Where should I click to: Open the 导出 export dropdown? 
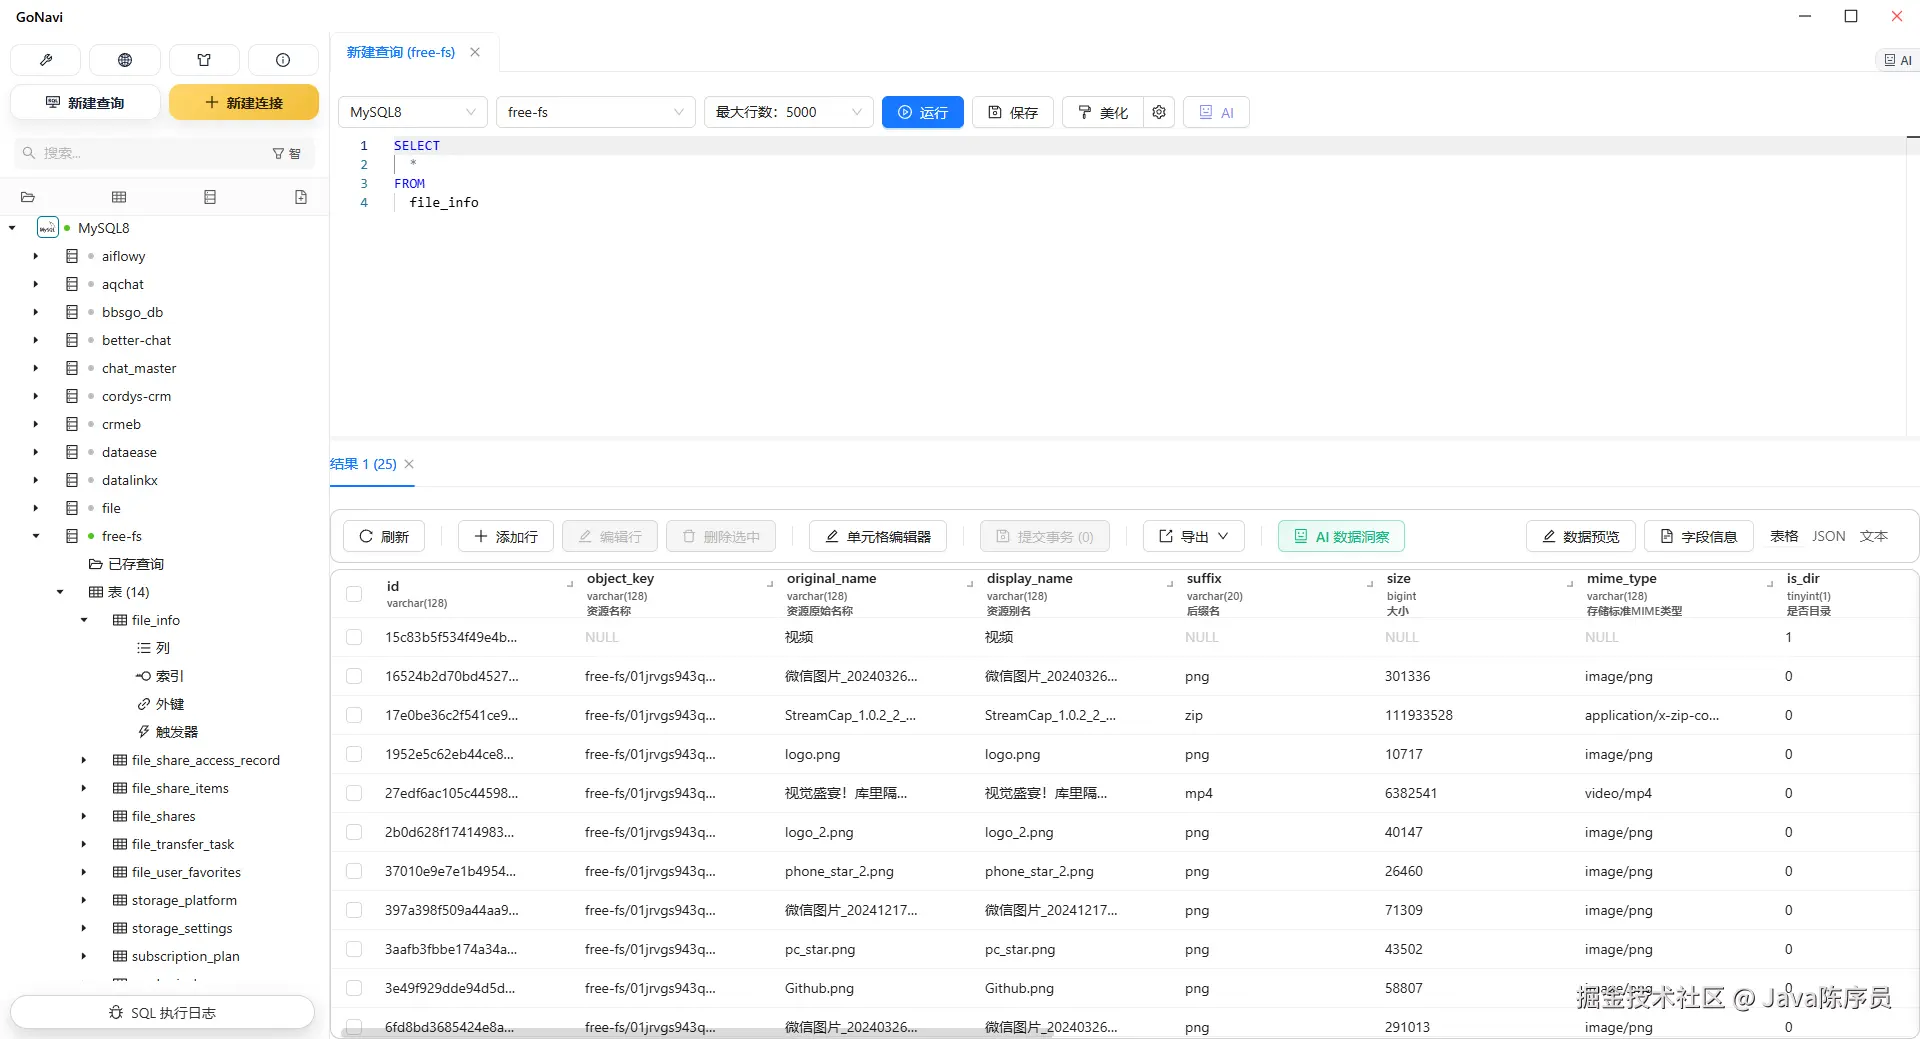pyautogui.click(x=1194, y=536)
